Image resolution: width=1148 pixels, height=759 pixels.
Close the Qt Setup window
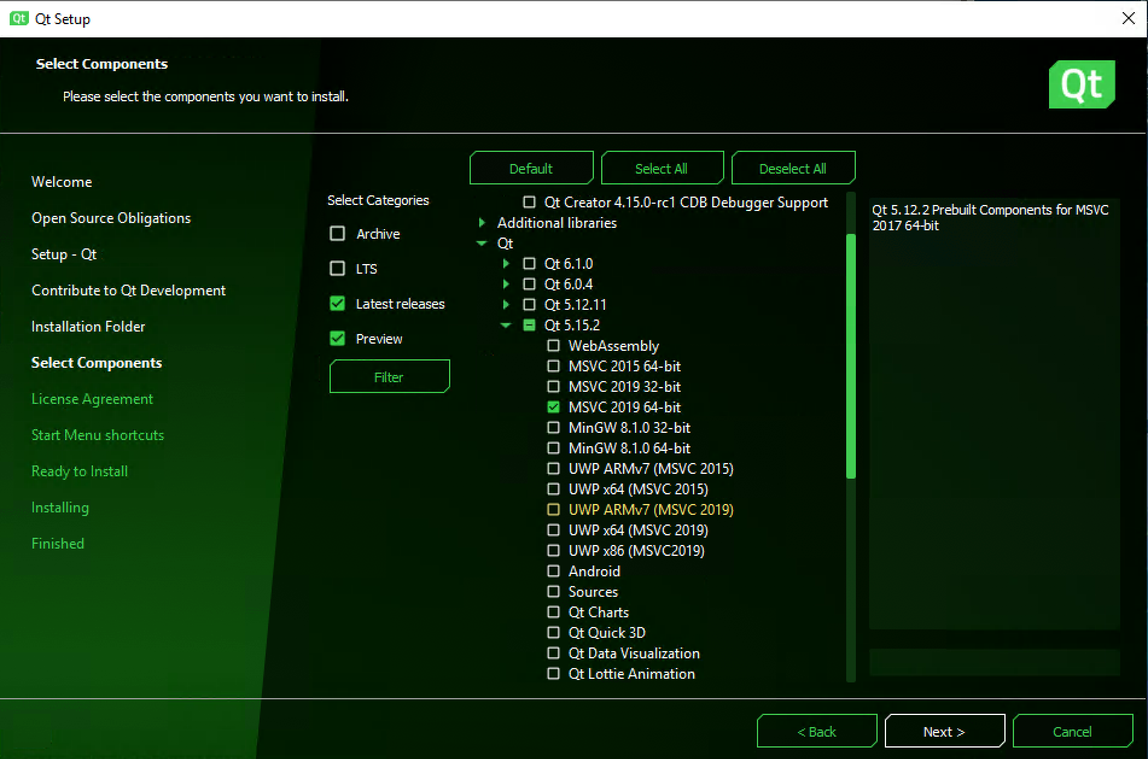click(x=1128, y=18)
